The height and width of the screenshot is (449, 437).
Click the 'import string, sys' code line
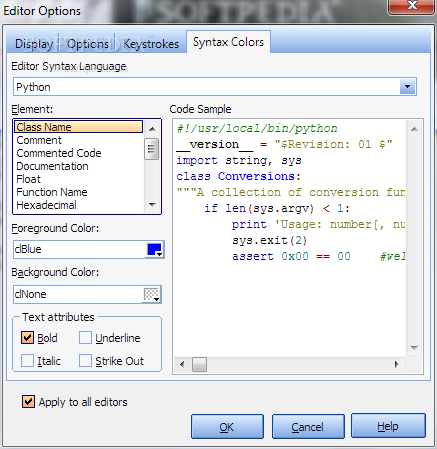[239, 160]
